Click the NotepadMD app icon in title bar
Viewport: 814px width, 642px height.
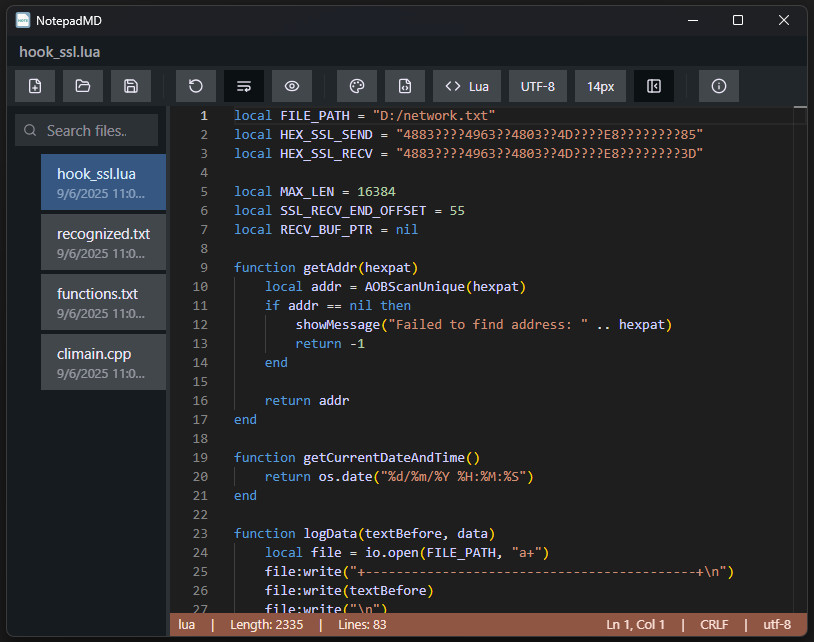[x=22, y=20]
